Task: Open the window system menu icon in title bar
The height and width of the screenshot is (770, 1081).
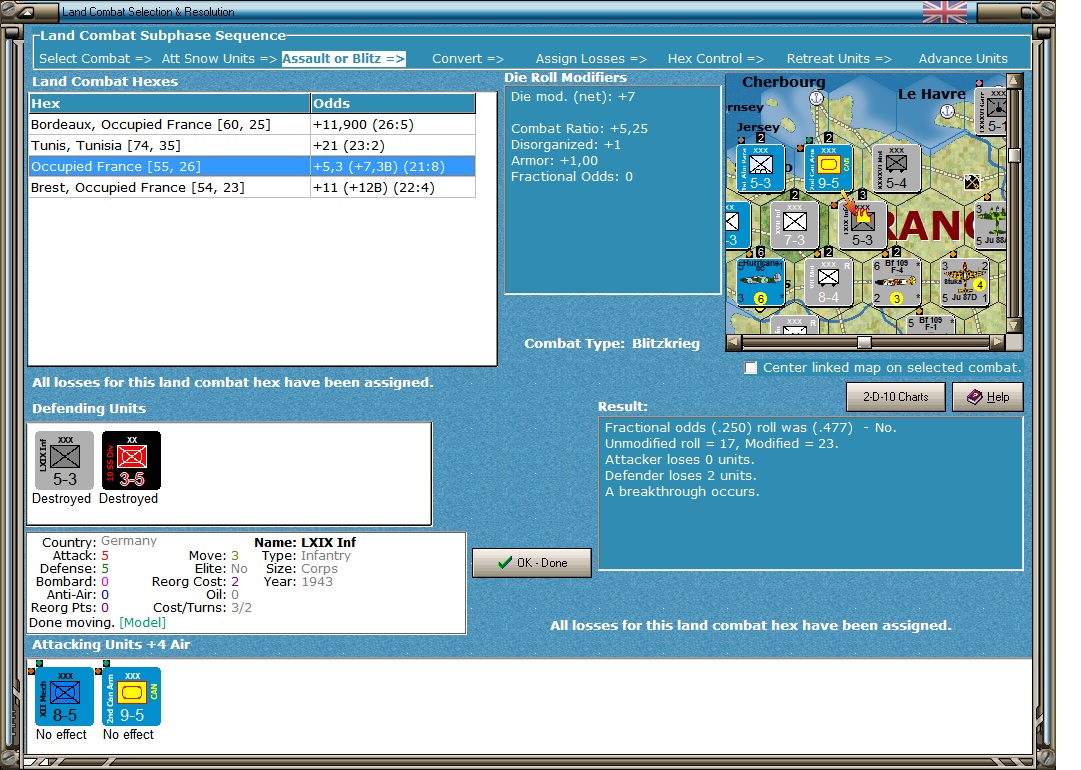Action: point(25,12)
